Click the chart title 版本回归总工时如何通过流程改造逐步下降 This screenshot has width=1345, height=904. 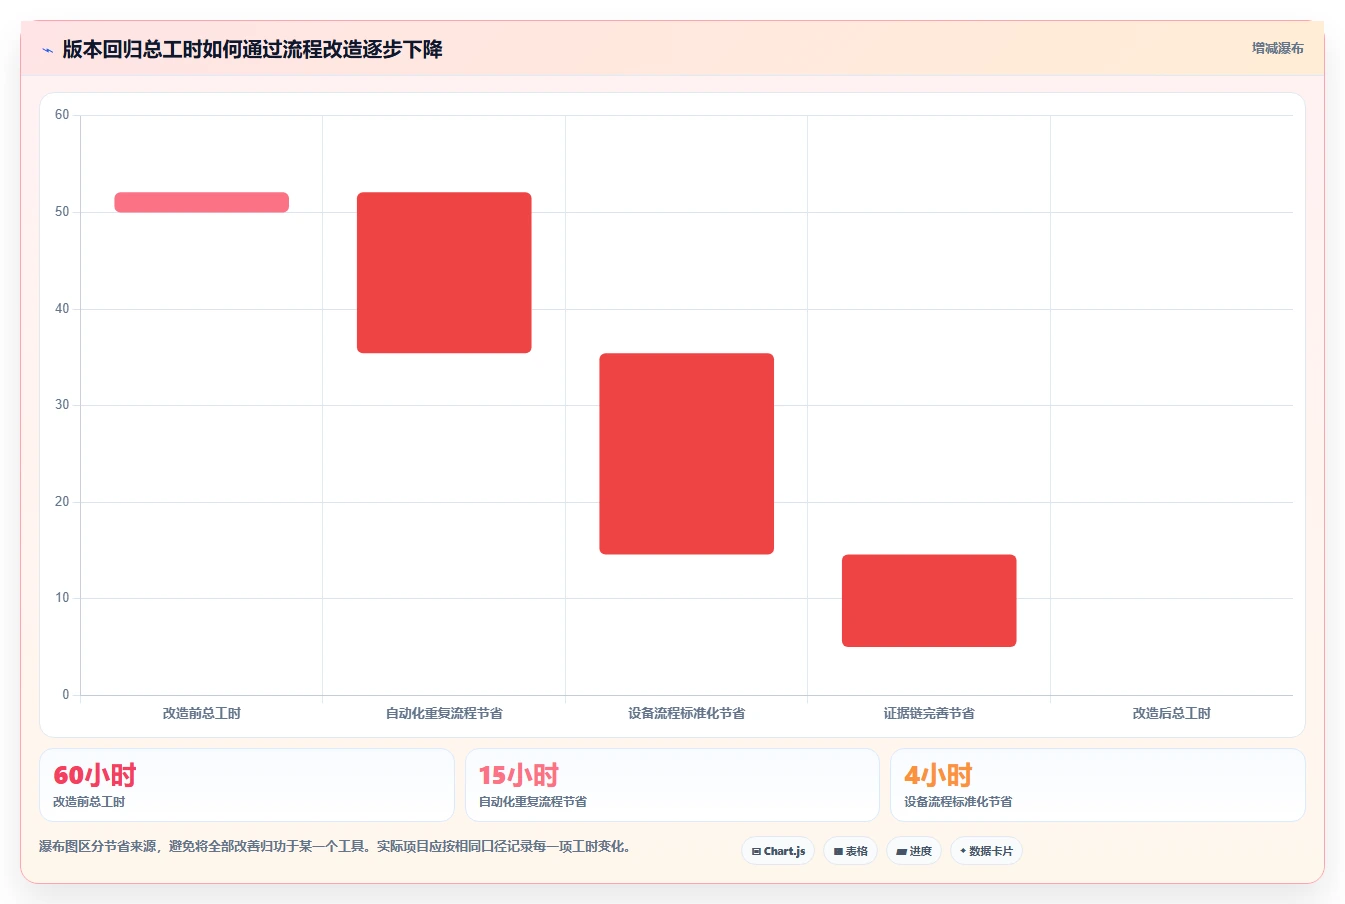(252, 49)
